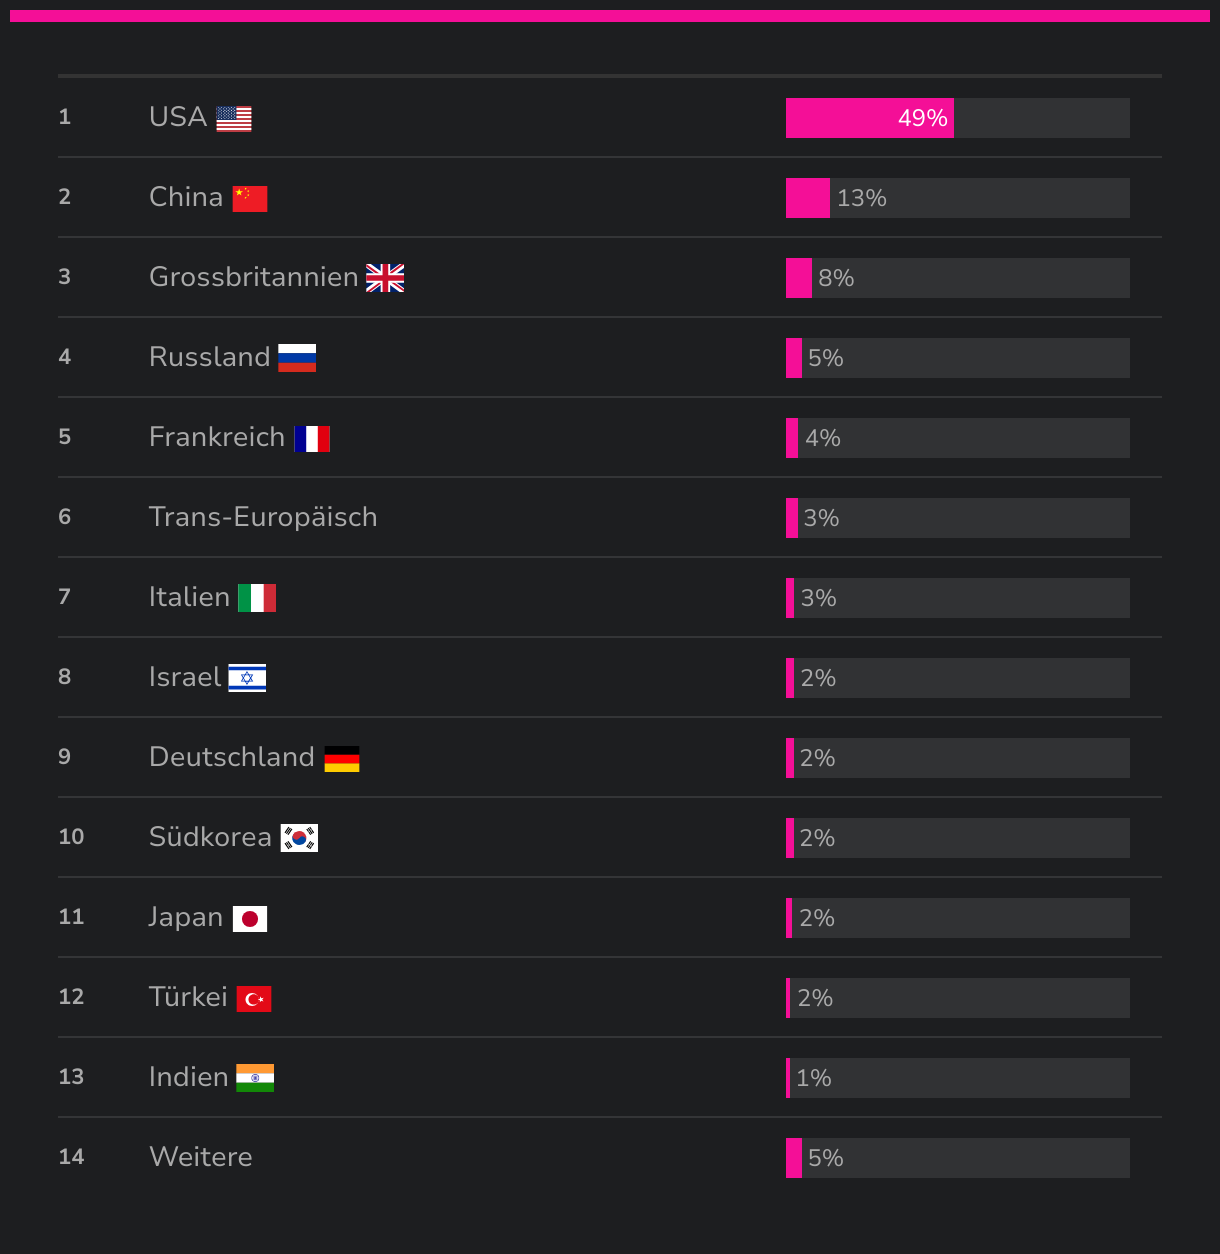Click rank number 7 in the list

click(65, 597)
